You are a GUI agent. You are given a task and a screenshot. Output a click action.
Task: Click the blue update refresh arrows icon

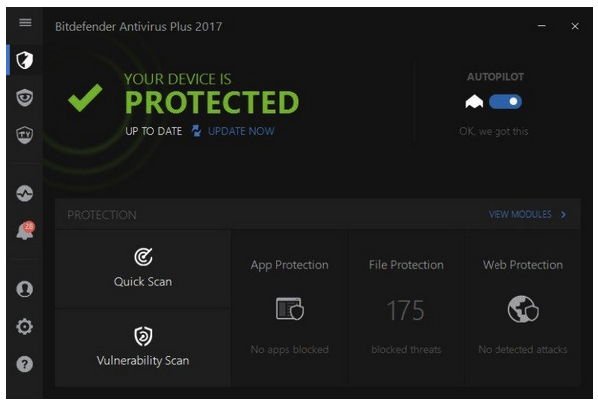coord(196,131)
